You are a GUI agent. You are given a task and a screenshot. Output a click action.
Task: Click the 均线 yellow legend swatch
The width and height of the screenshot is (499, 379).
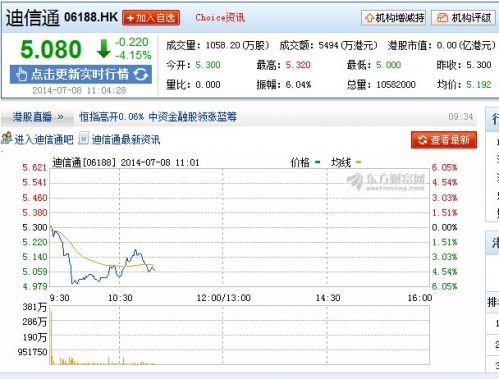point(358,162)
